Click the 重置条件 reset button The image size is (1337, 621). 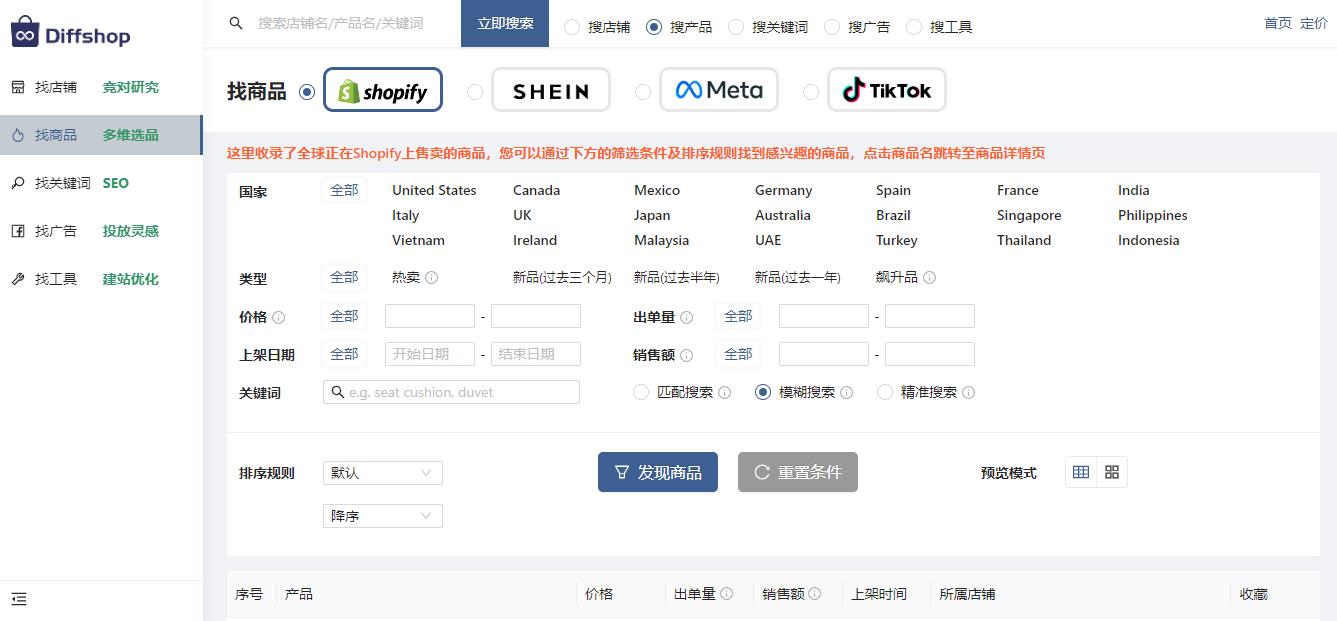(x=797, y=472)
